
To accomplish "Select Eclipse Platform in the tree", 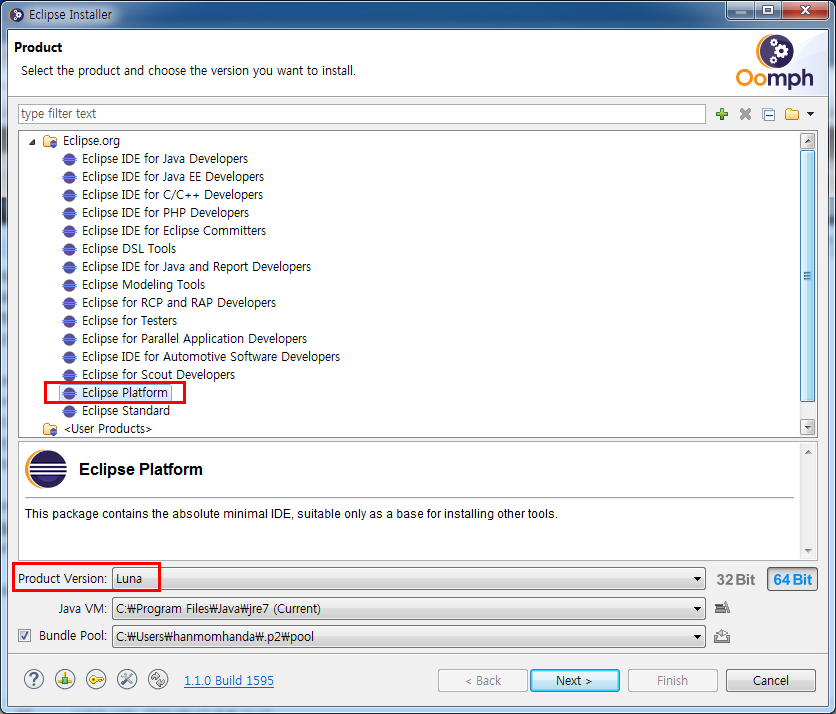I will 125,393.
